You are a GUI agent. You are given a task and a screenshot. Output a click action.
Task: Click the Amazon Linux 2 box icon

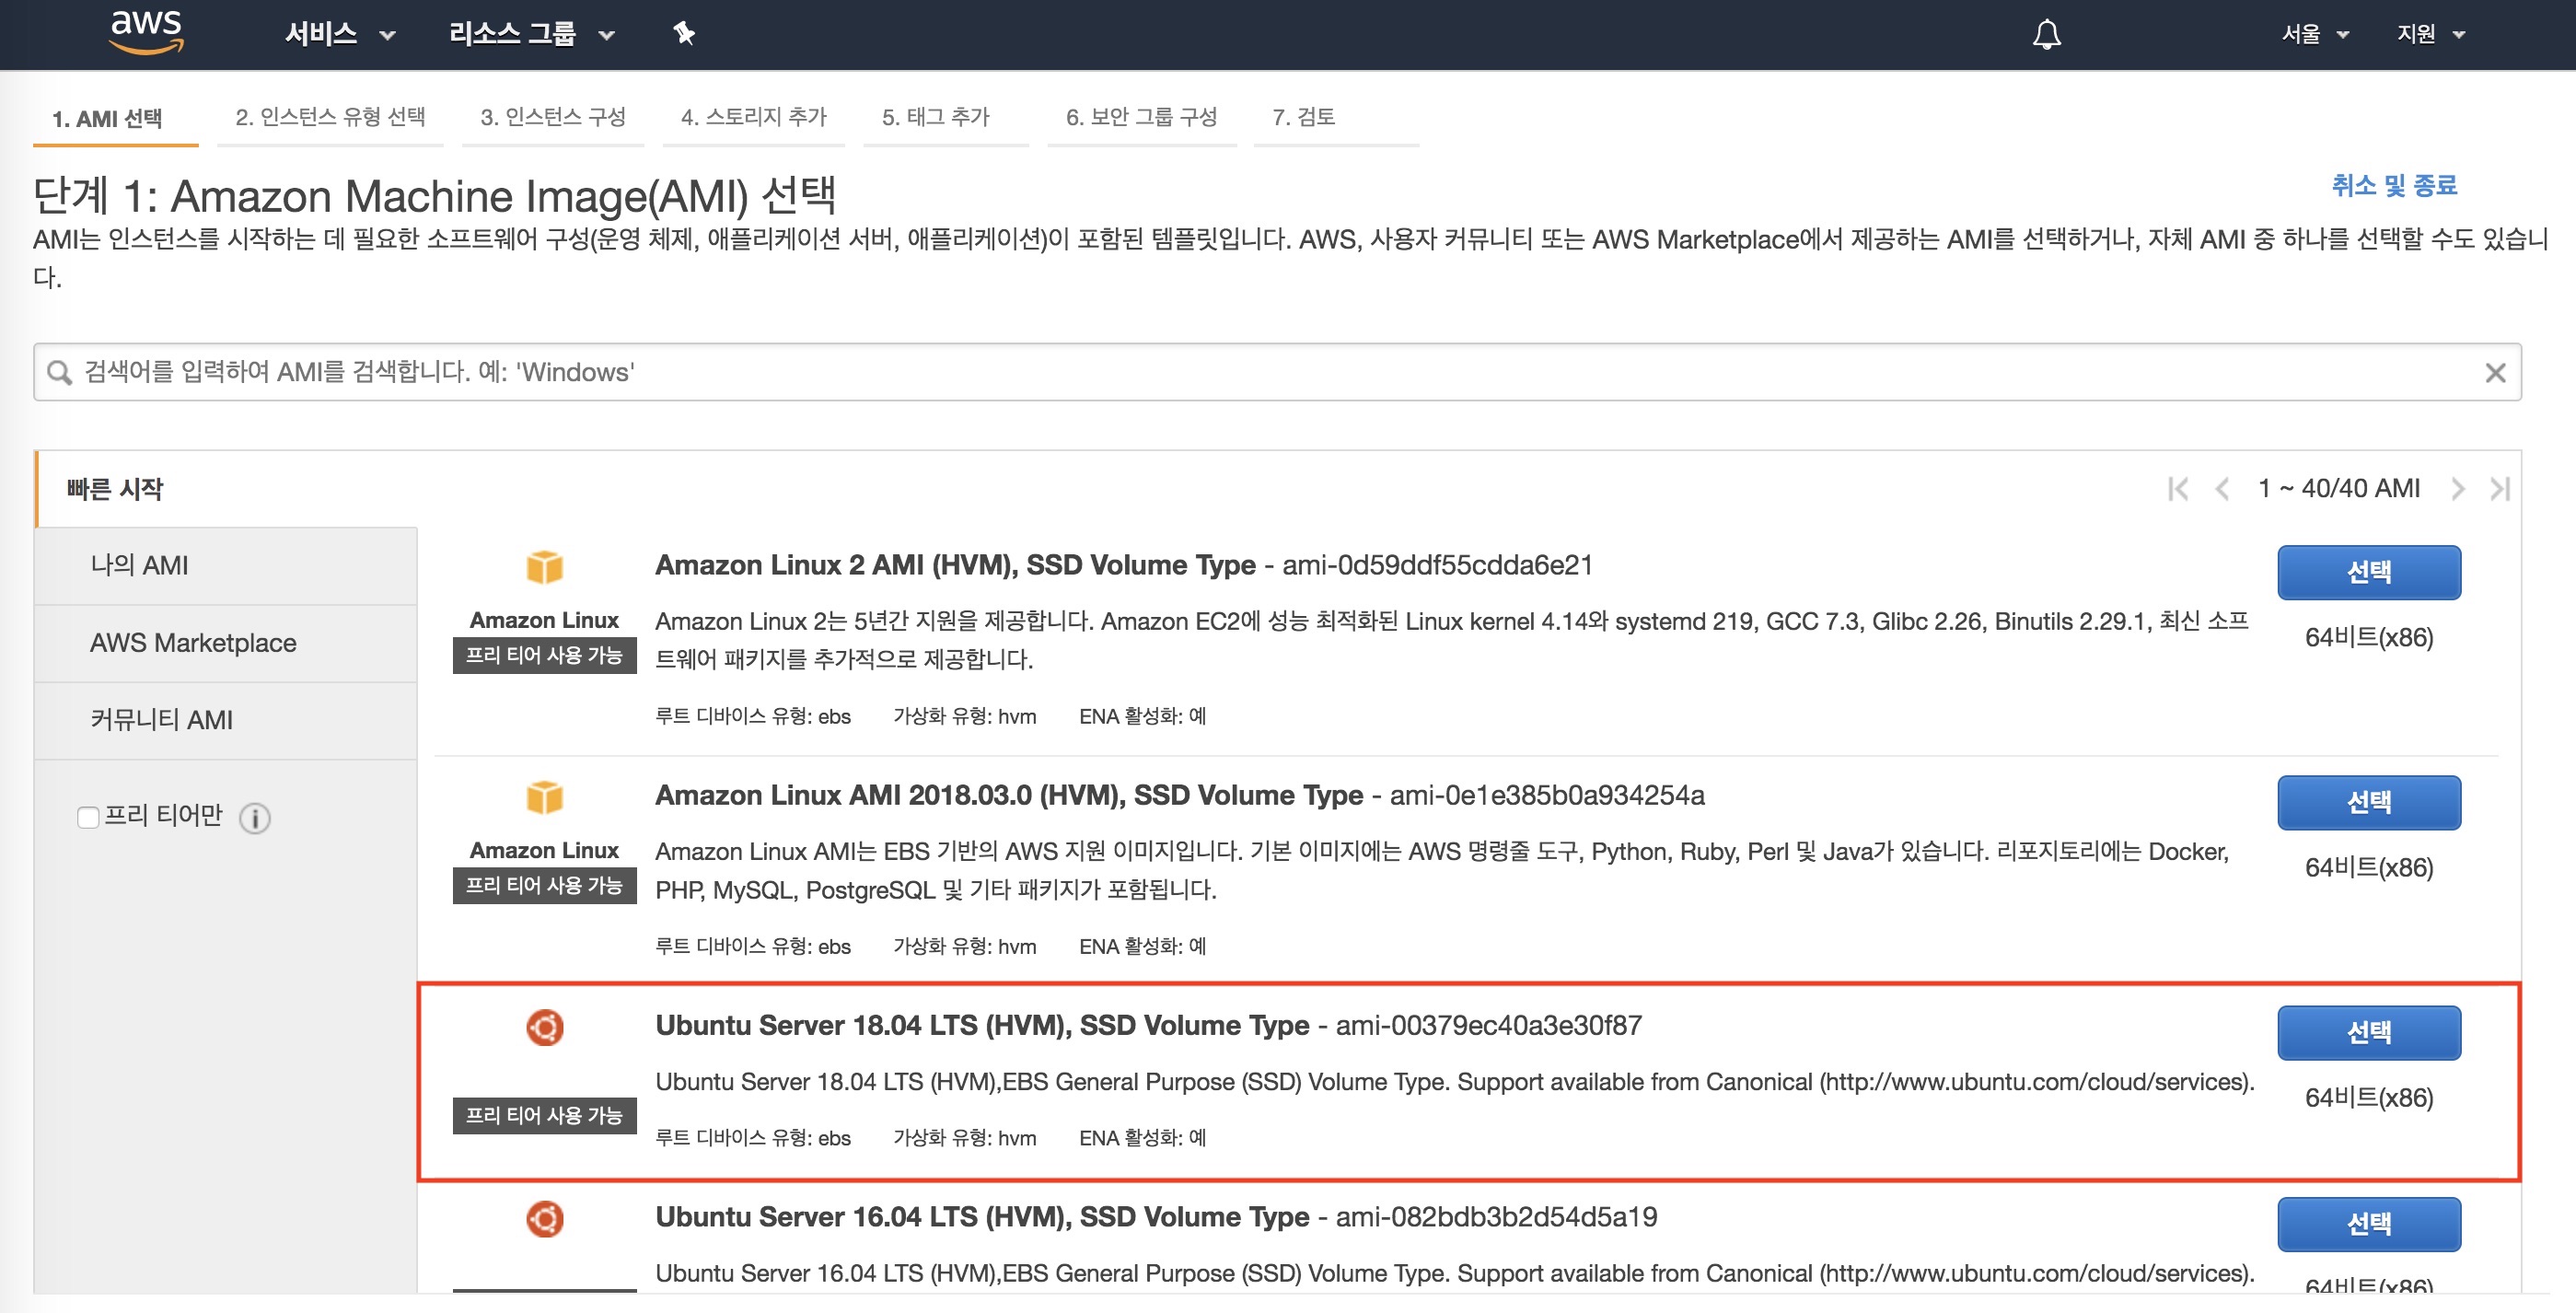click(545, 567)
